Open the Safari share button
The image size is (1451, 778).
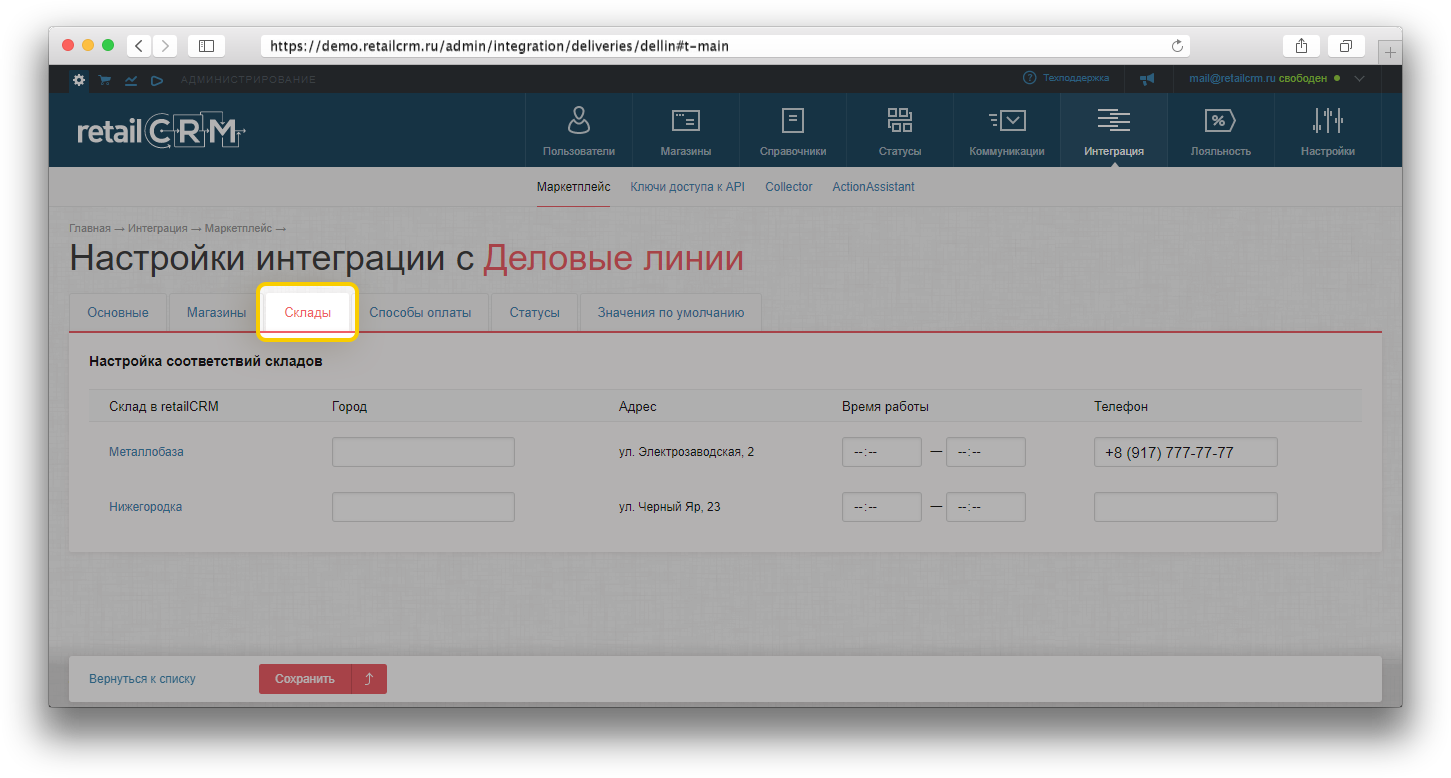(x=1301, y=46)
